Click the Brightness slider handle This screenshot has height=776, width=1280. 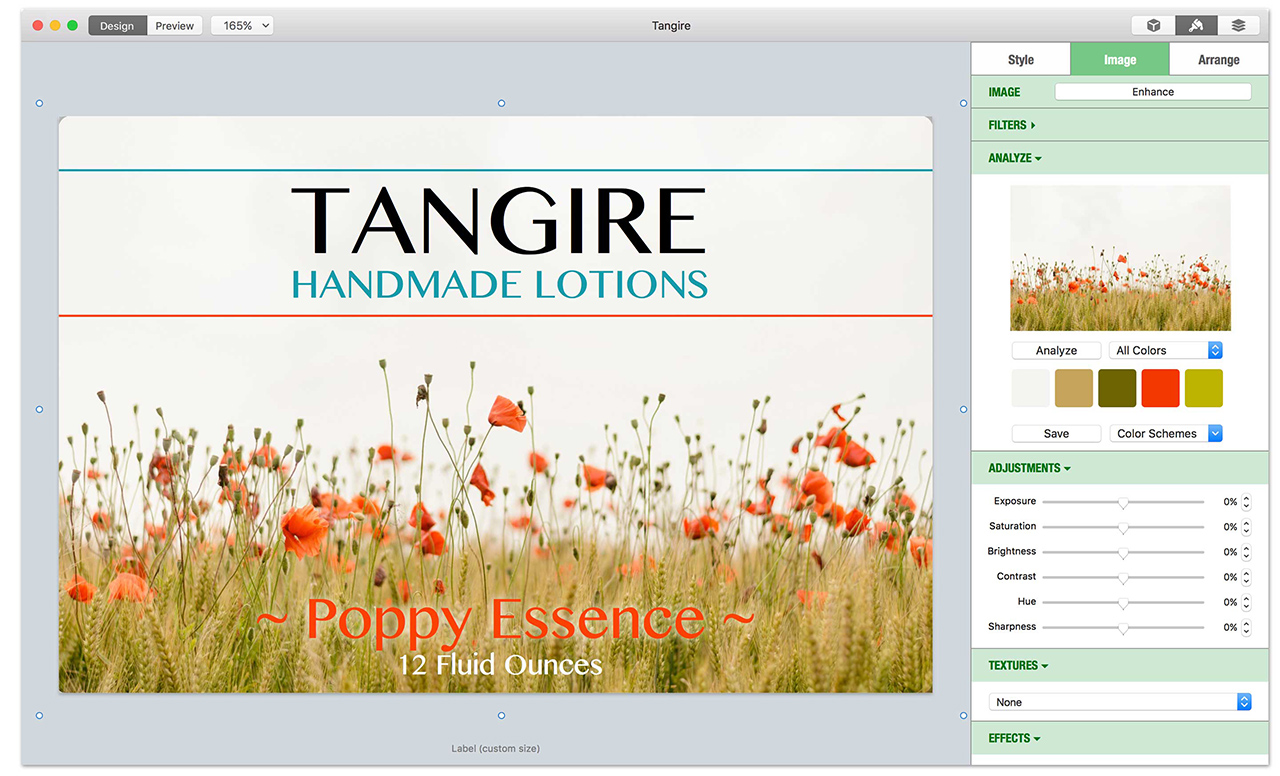coord(1123,553)
